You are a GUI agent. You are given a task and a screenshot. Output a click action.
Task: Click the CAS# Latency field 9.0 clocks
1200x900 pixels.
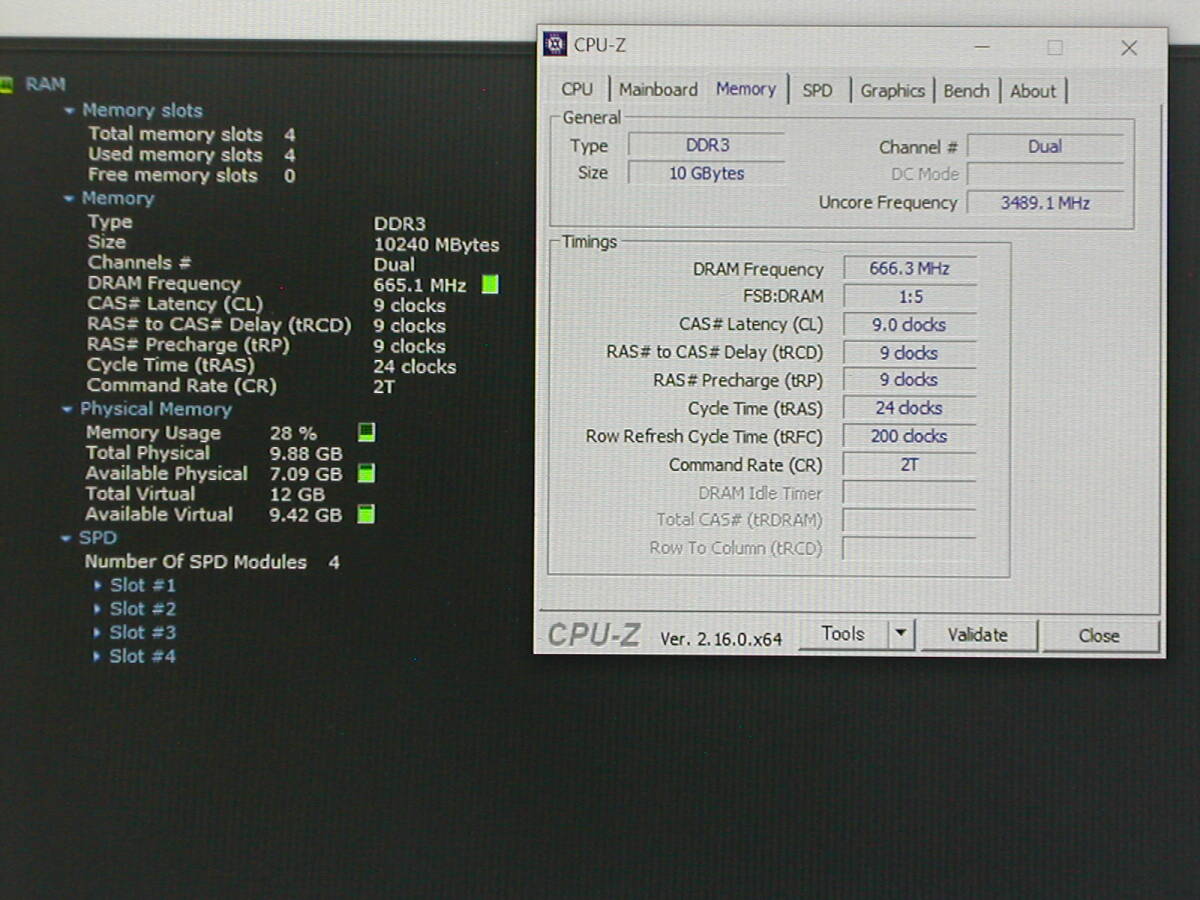point(909,324)
